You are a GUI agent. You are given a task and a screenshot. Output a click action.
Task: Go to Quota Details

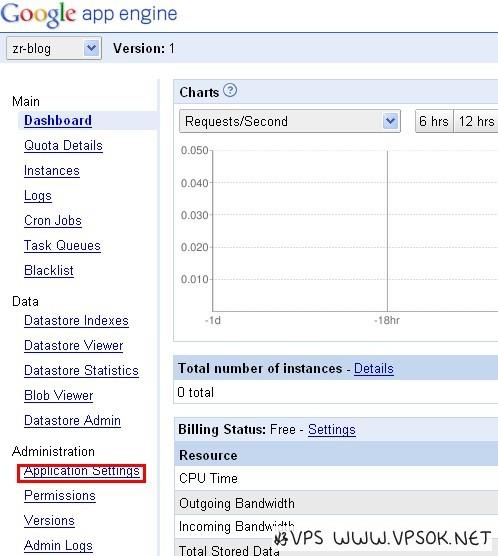63,146
